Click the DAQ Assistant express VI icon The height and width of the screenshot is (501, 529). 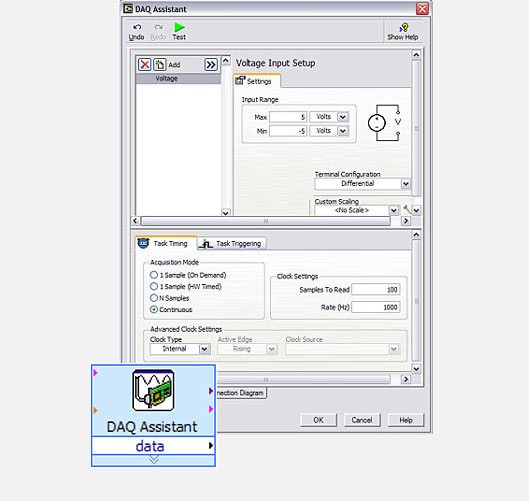(154, 390)
